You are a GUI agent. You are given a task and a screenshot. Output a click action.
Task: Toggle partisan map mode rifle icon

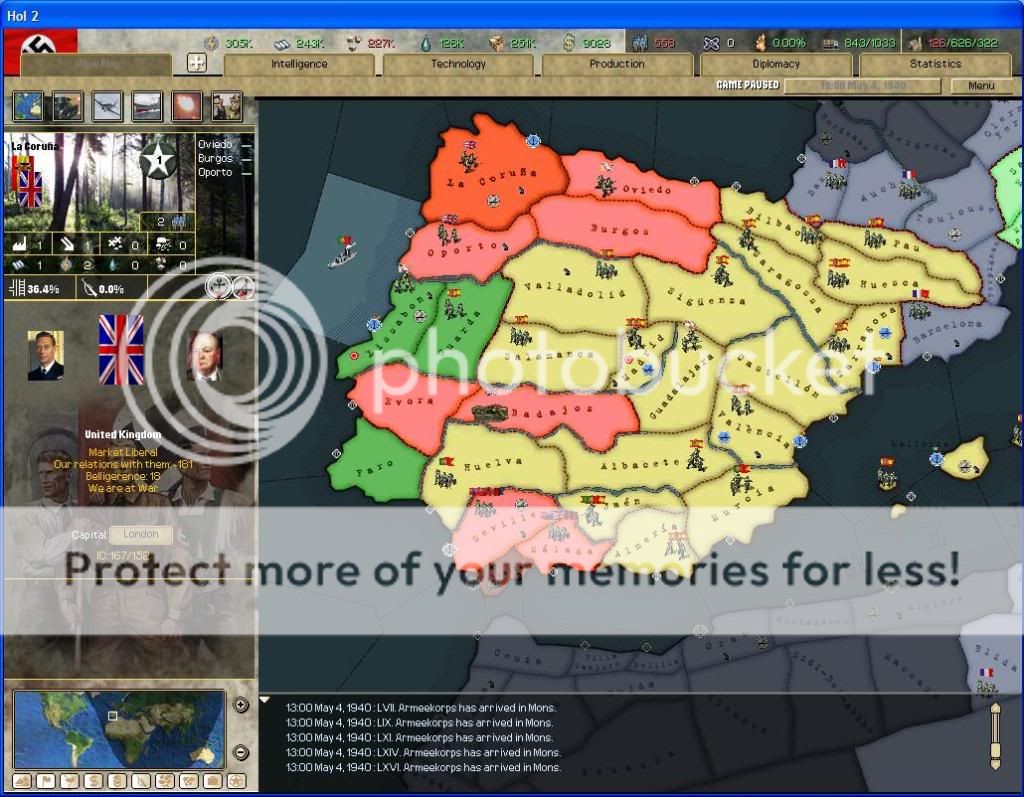[x=141, y=781]
